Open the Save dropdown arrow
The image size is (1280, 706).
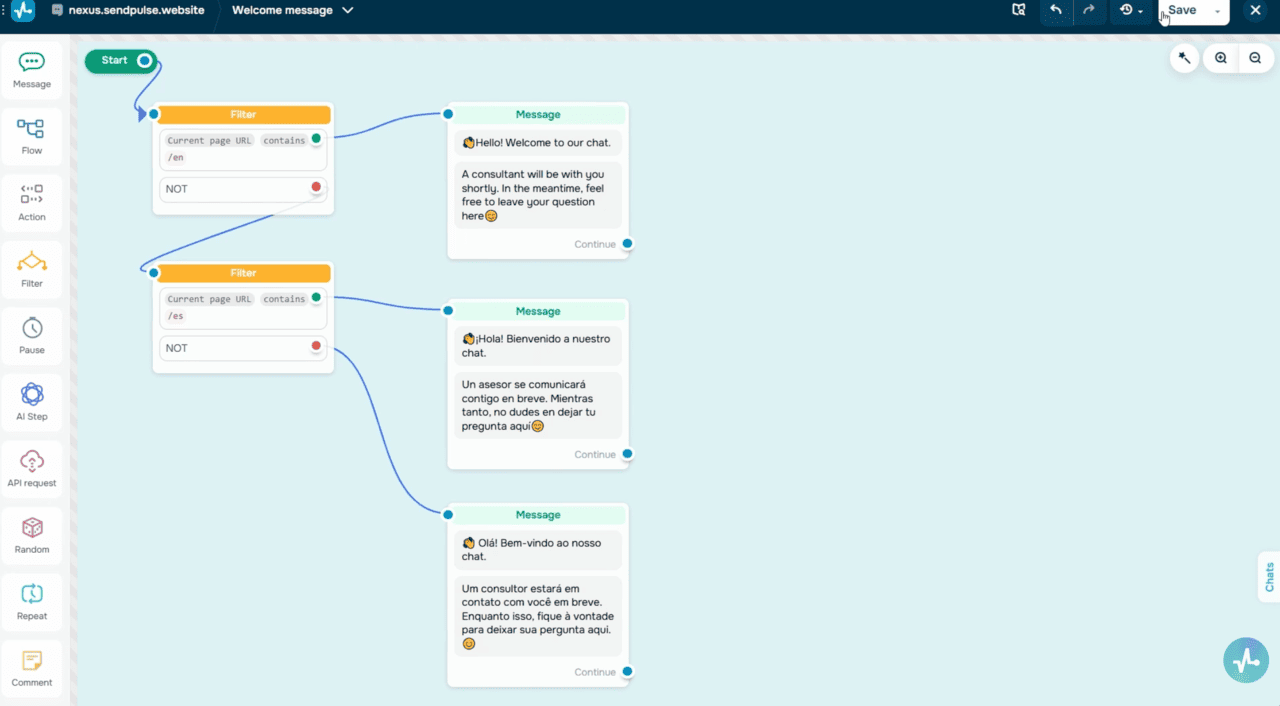point(1217,11)
